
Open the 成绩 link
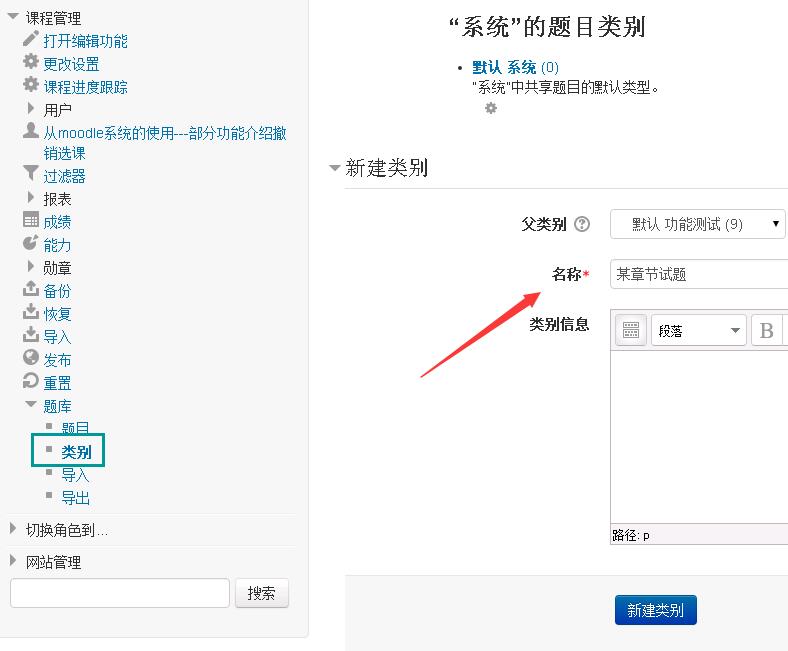pos(57,222)
